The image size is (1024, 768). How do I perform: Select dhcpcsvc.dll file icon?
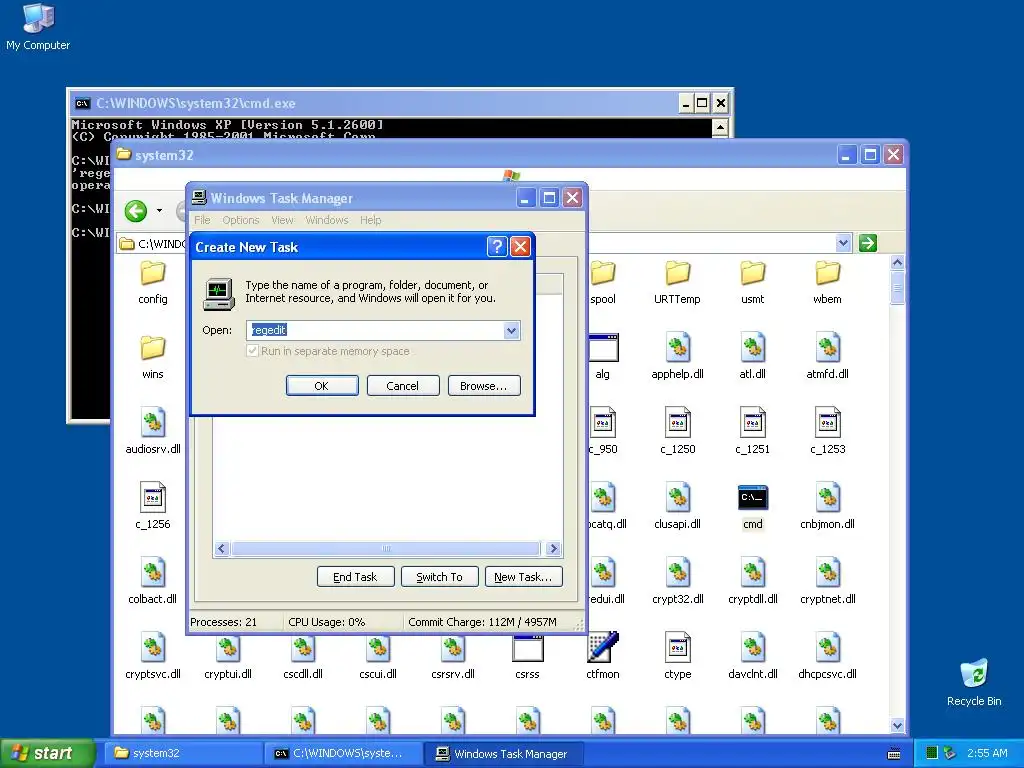pos(828,648)
